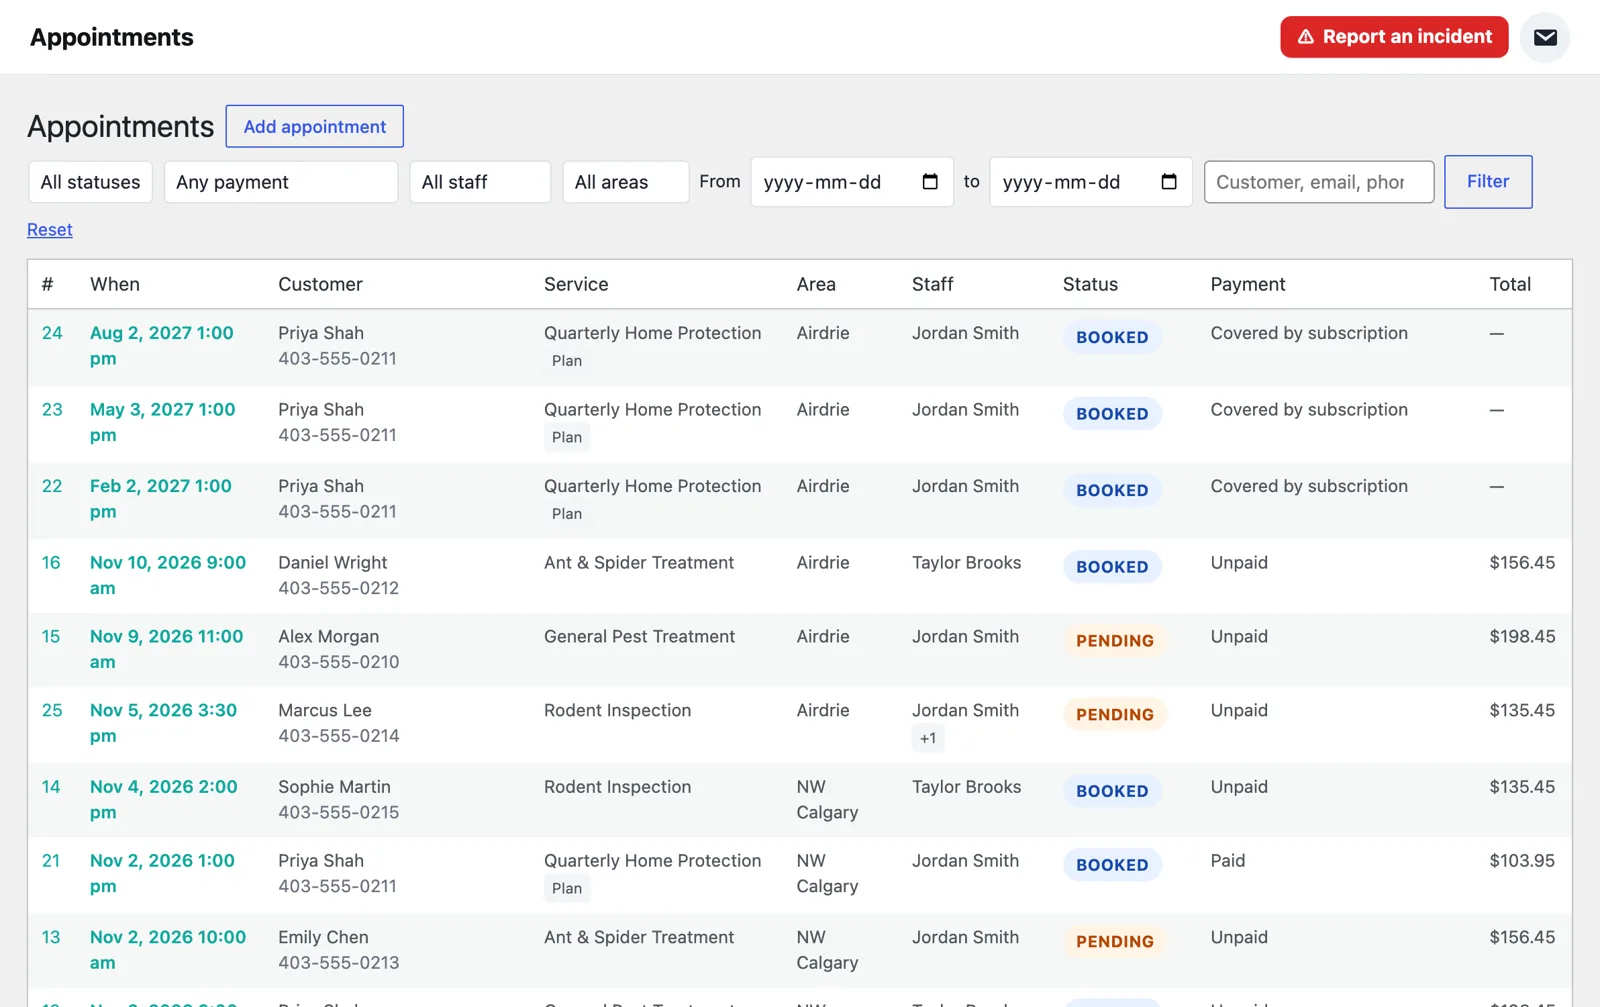Open appointment number 16 link
Viewport: 1600px width, 1007px height.
click(x=51, y=563)
